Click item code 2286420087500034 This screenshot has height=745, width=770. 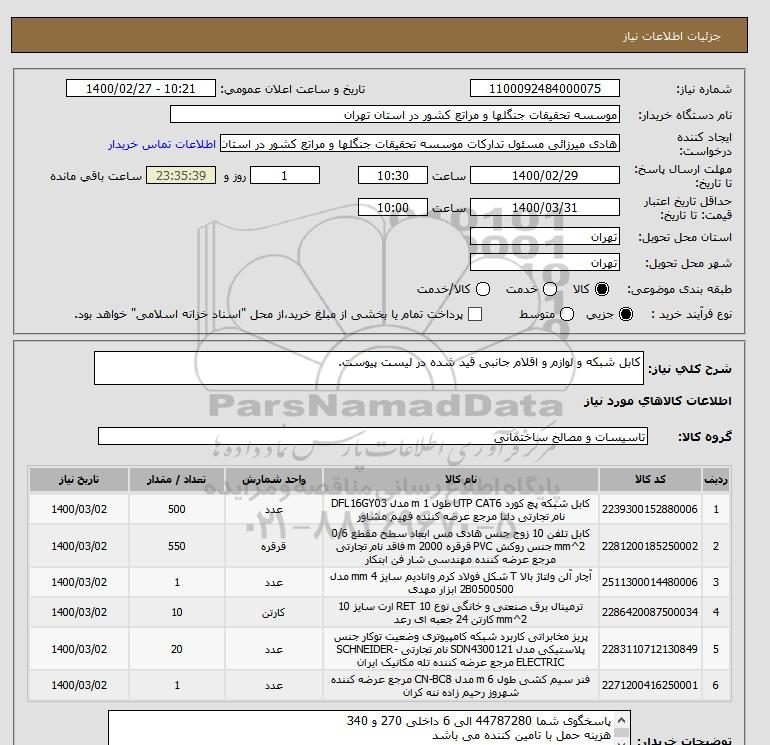[650, 612]
